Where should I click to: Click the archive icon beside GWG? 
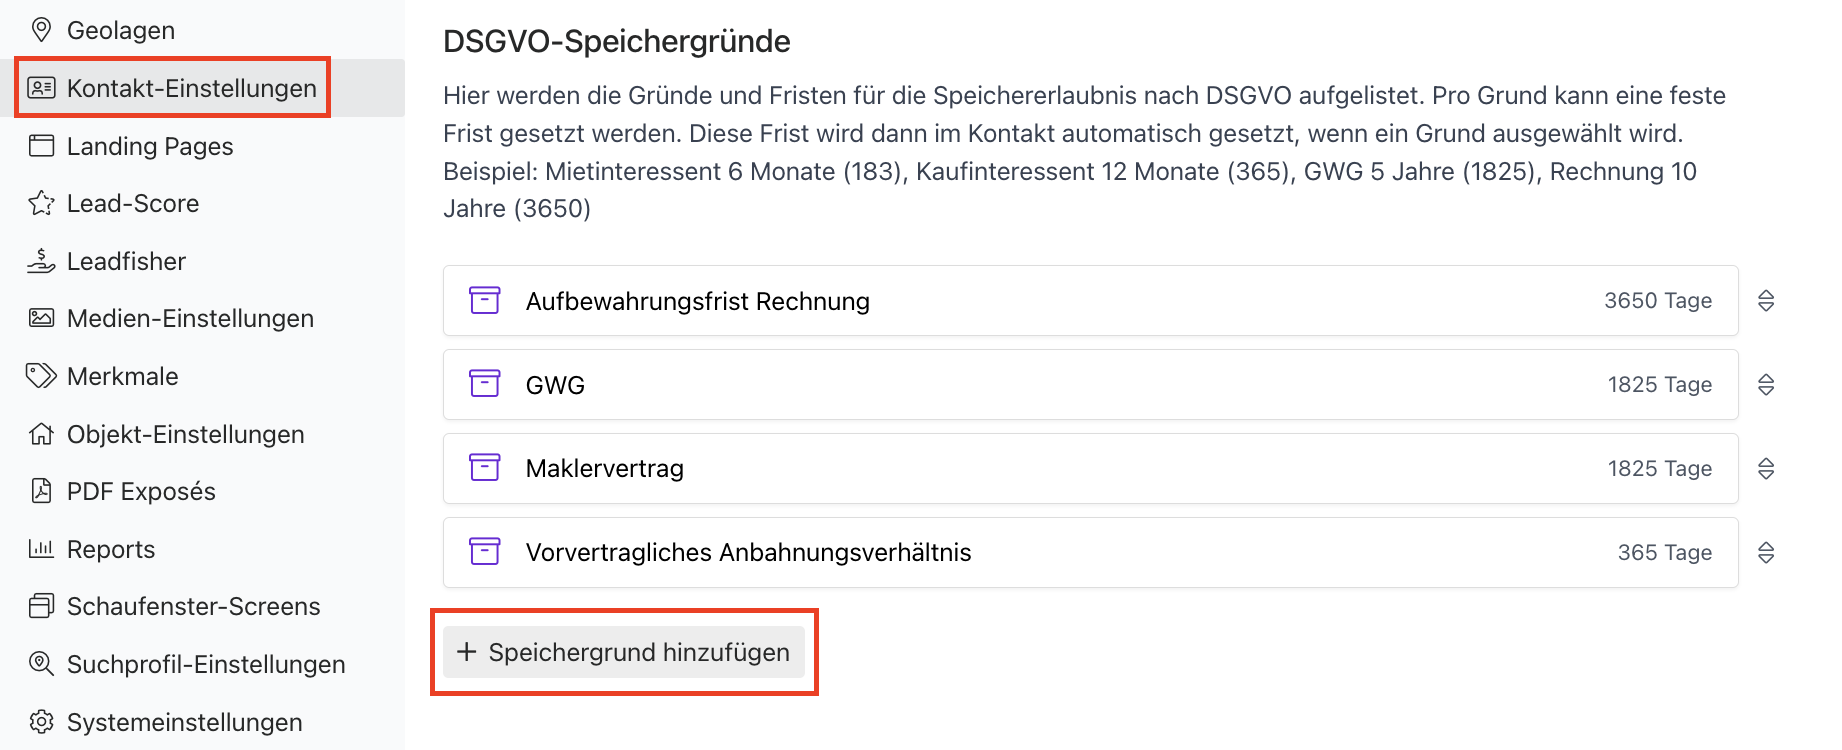[485, 384]
